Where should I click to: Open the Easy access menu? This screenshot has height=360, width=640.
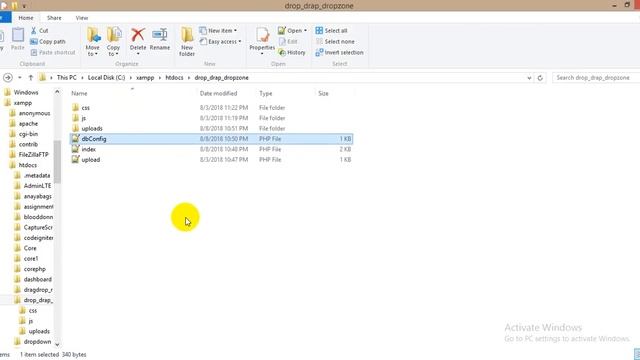pos(220,42)
